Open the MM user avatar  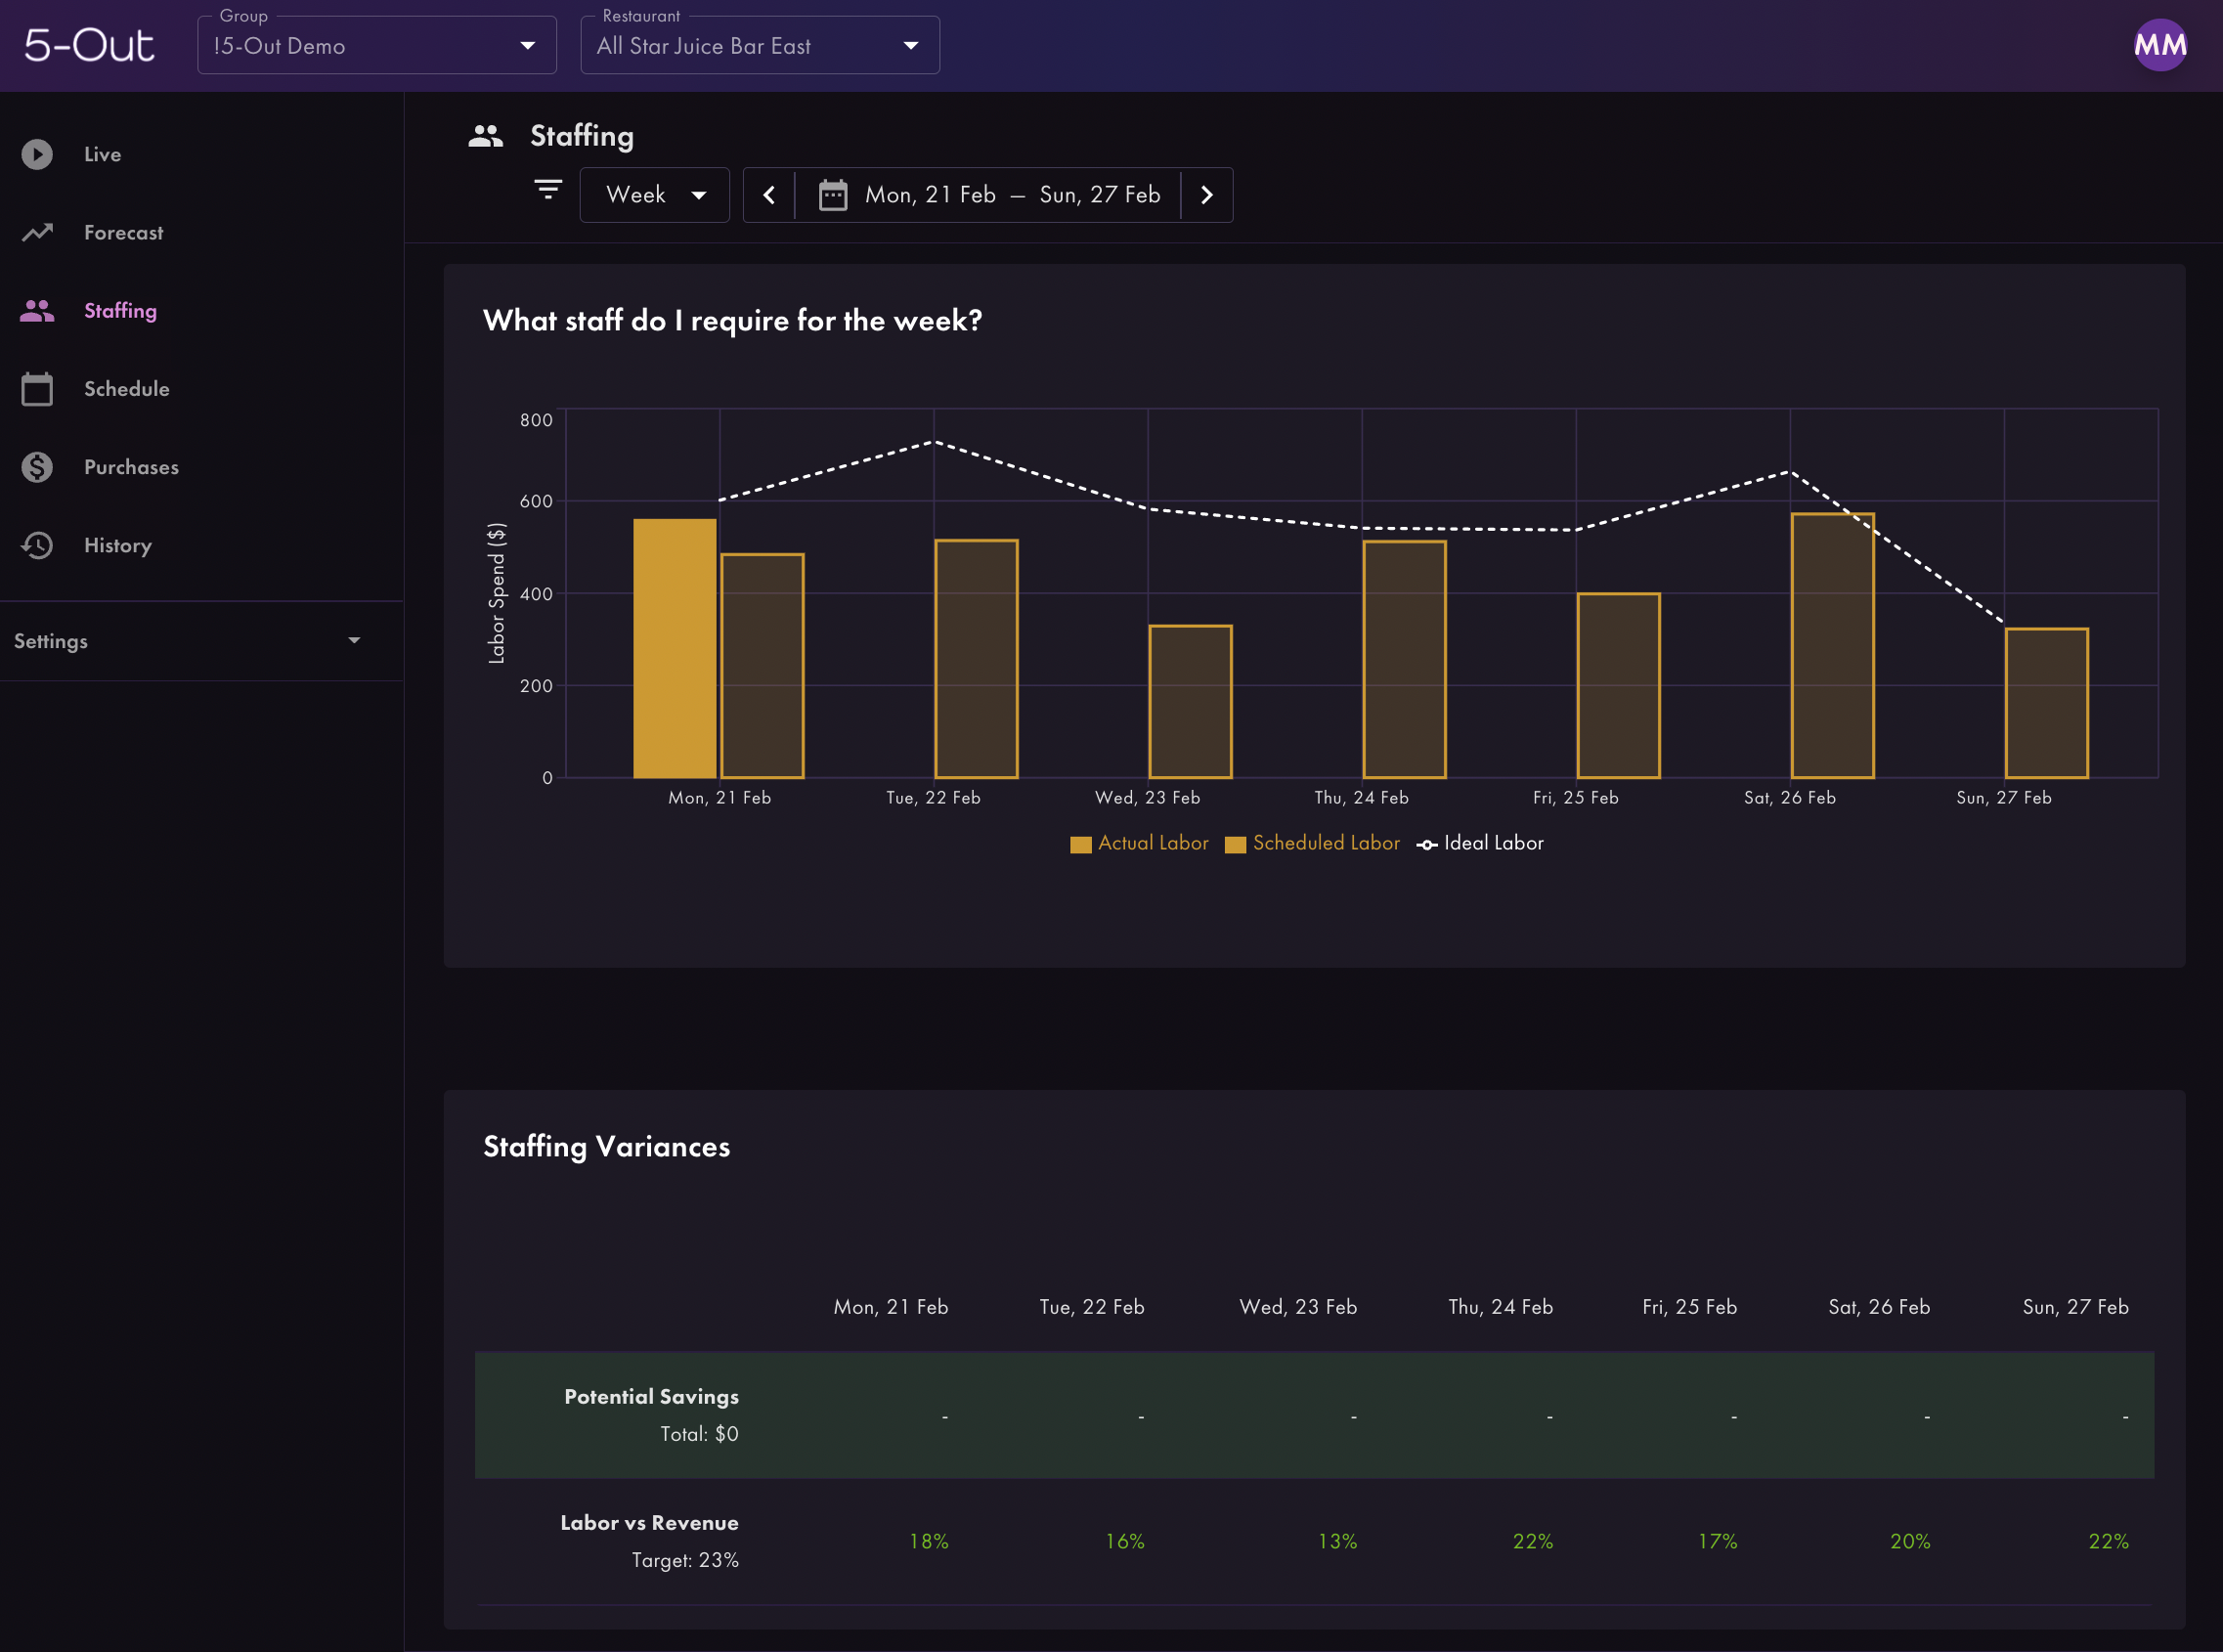pyautogui.click(x=2160, y=45)
